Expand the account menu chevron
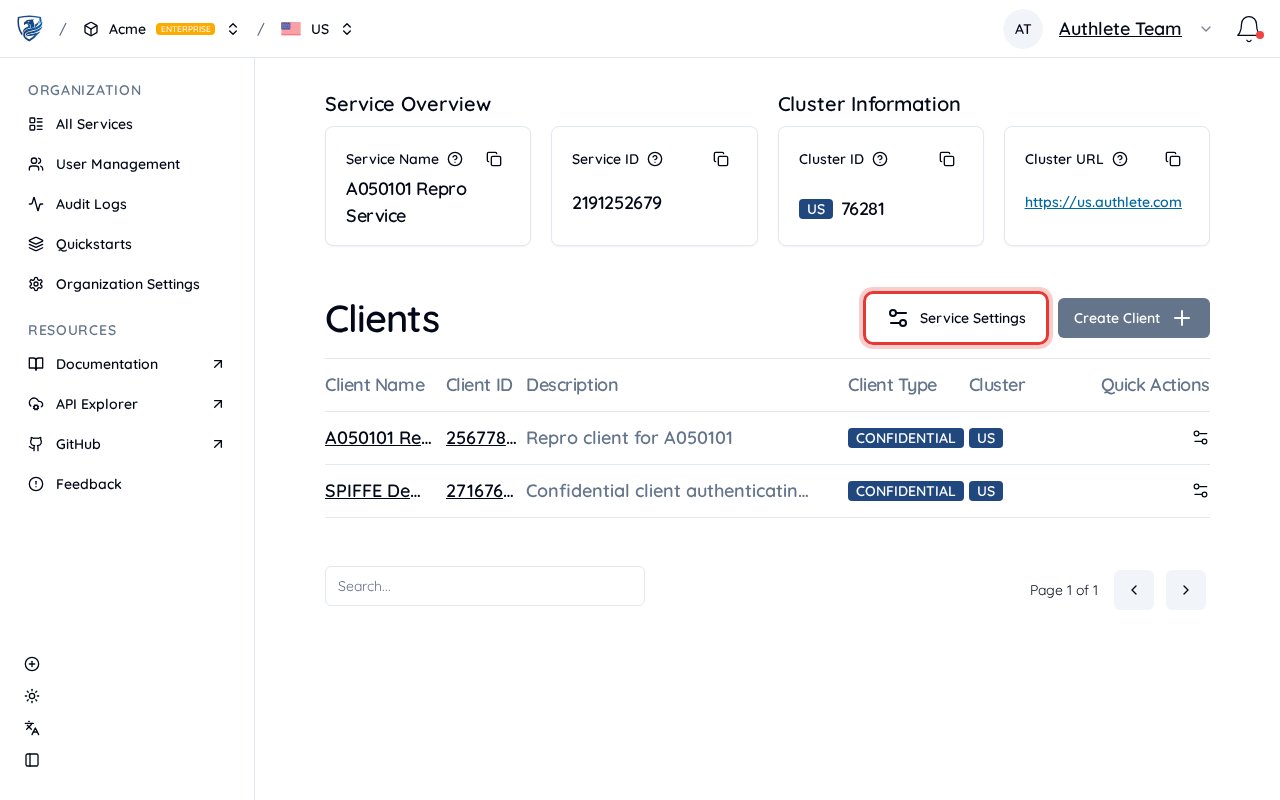The height and width of the screenshot is (800, 1280). tap(1206, 29)
